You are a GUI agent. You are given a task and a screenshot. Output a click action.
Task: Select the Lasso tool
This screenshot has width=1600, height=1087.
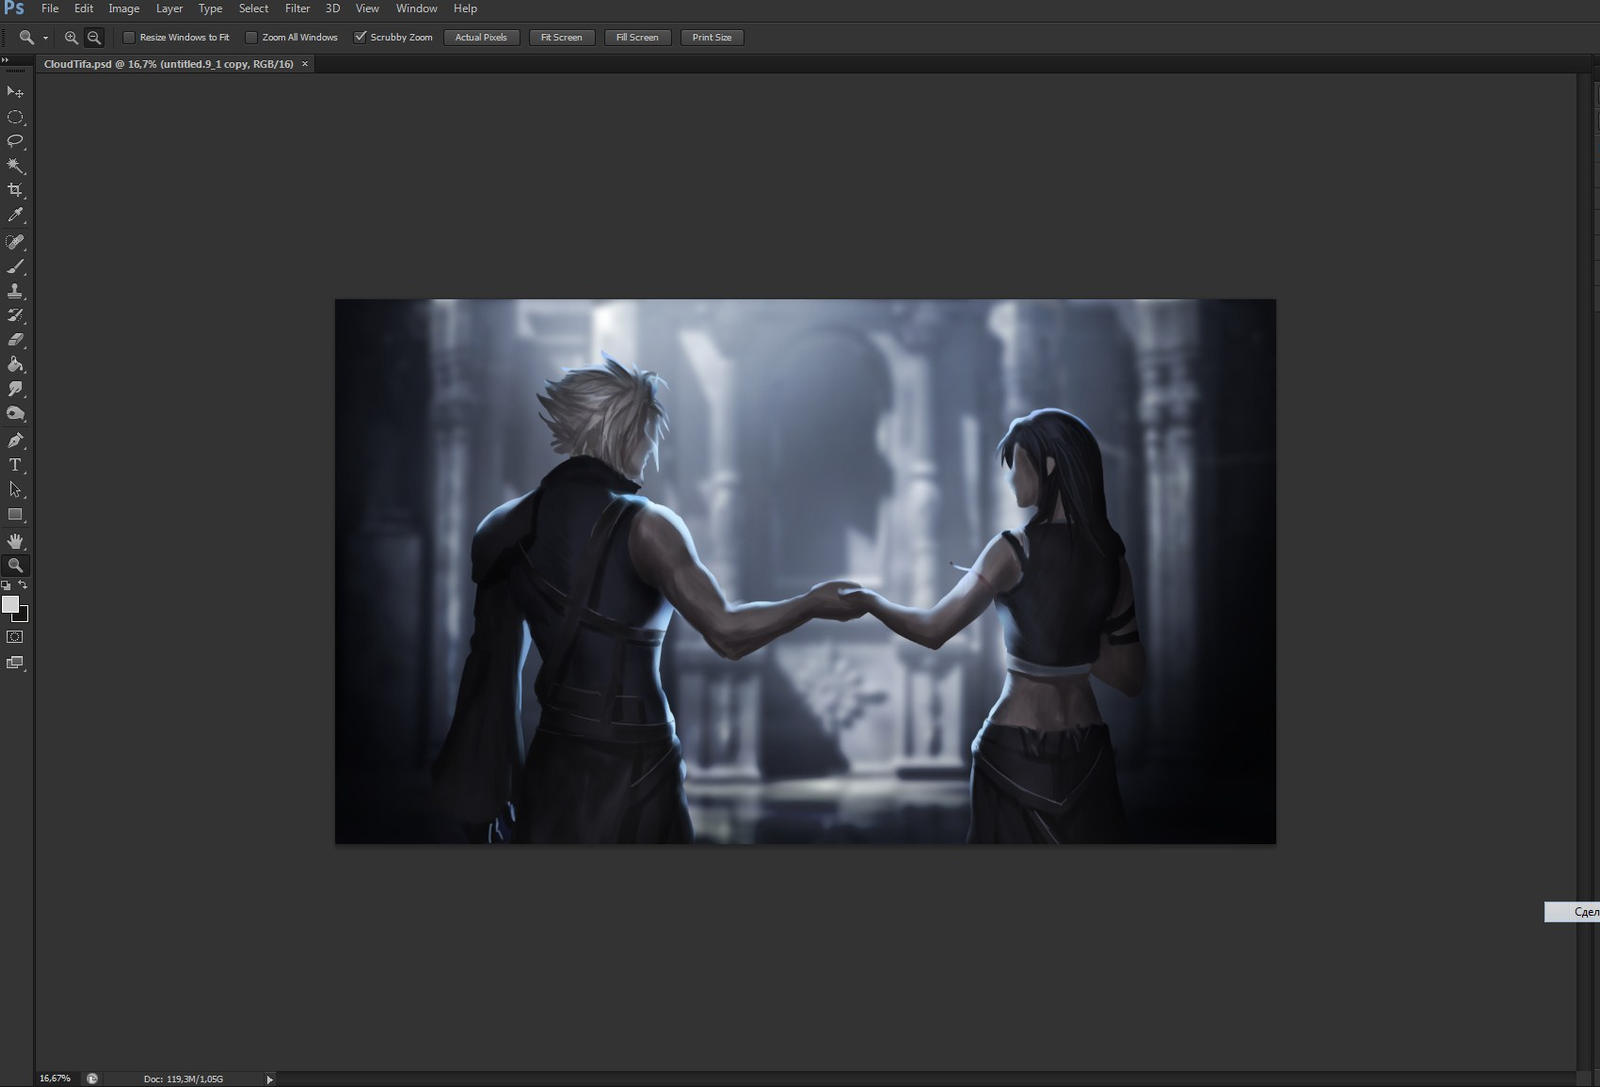pyautogui.click(x=15, y=141)
